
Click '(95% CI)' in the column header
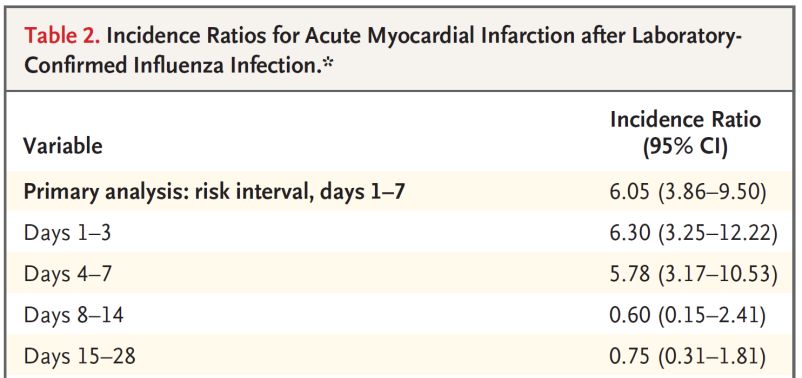[x=685, y=148]
